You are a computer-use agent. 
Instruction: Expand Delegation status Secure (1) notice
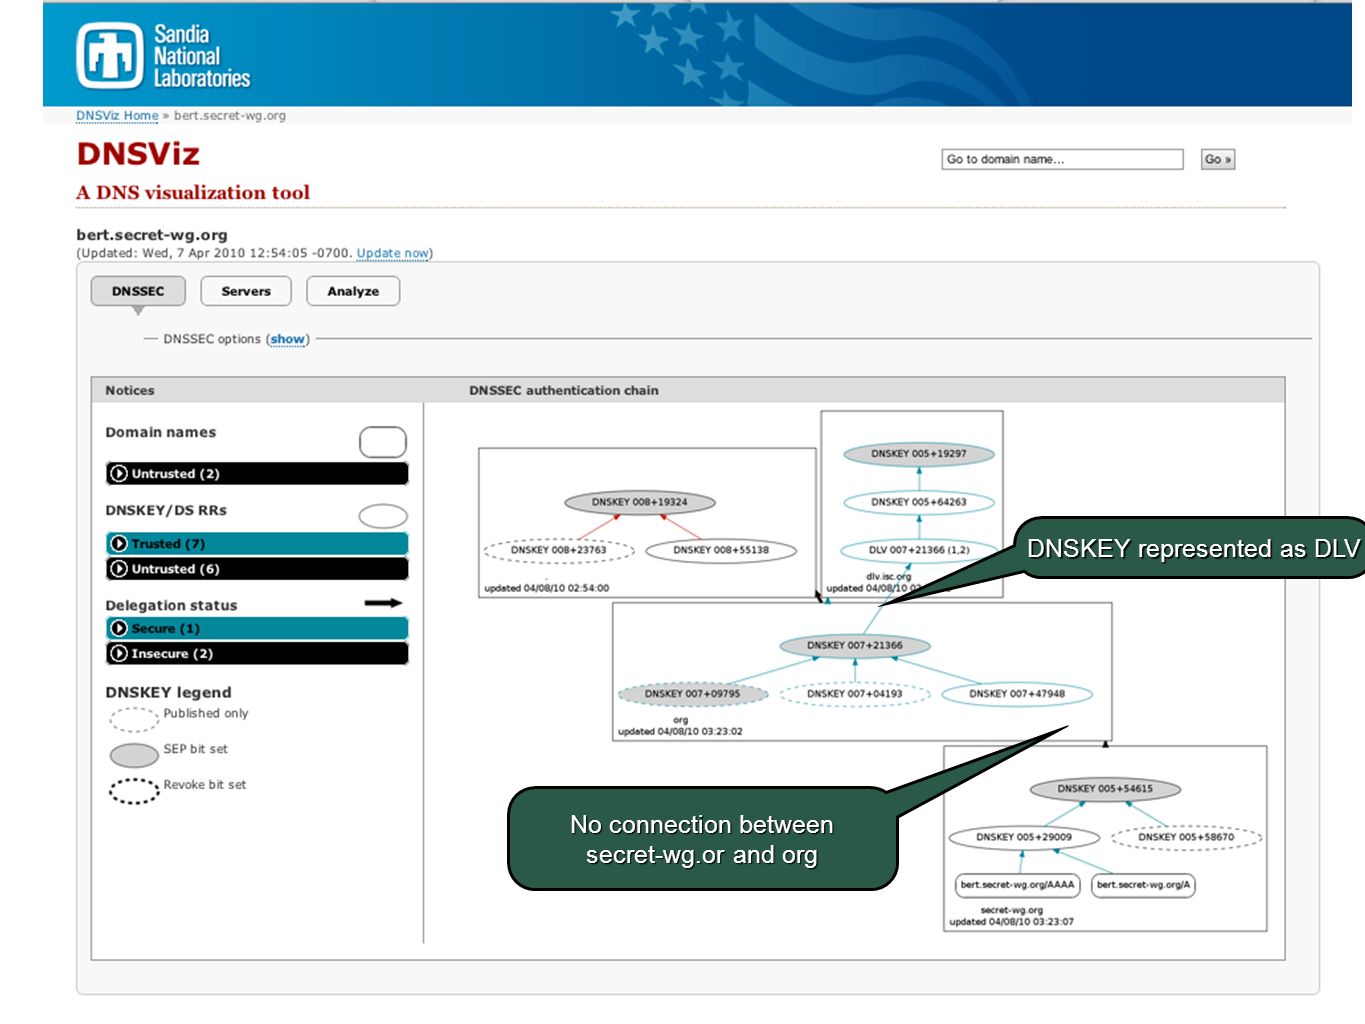[x=257, y=628]
